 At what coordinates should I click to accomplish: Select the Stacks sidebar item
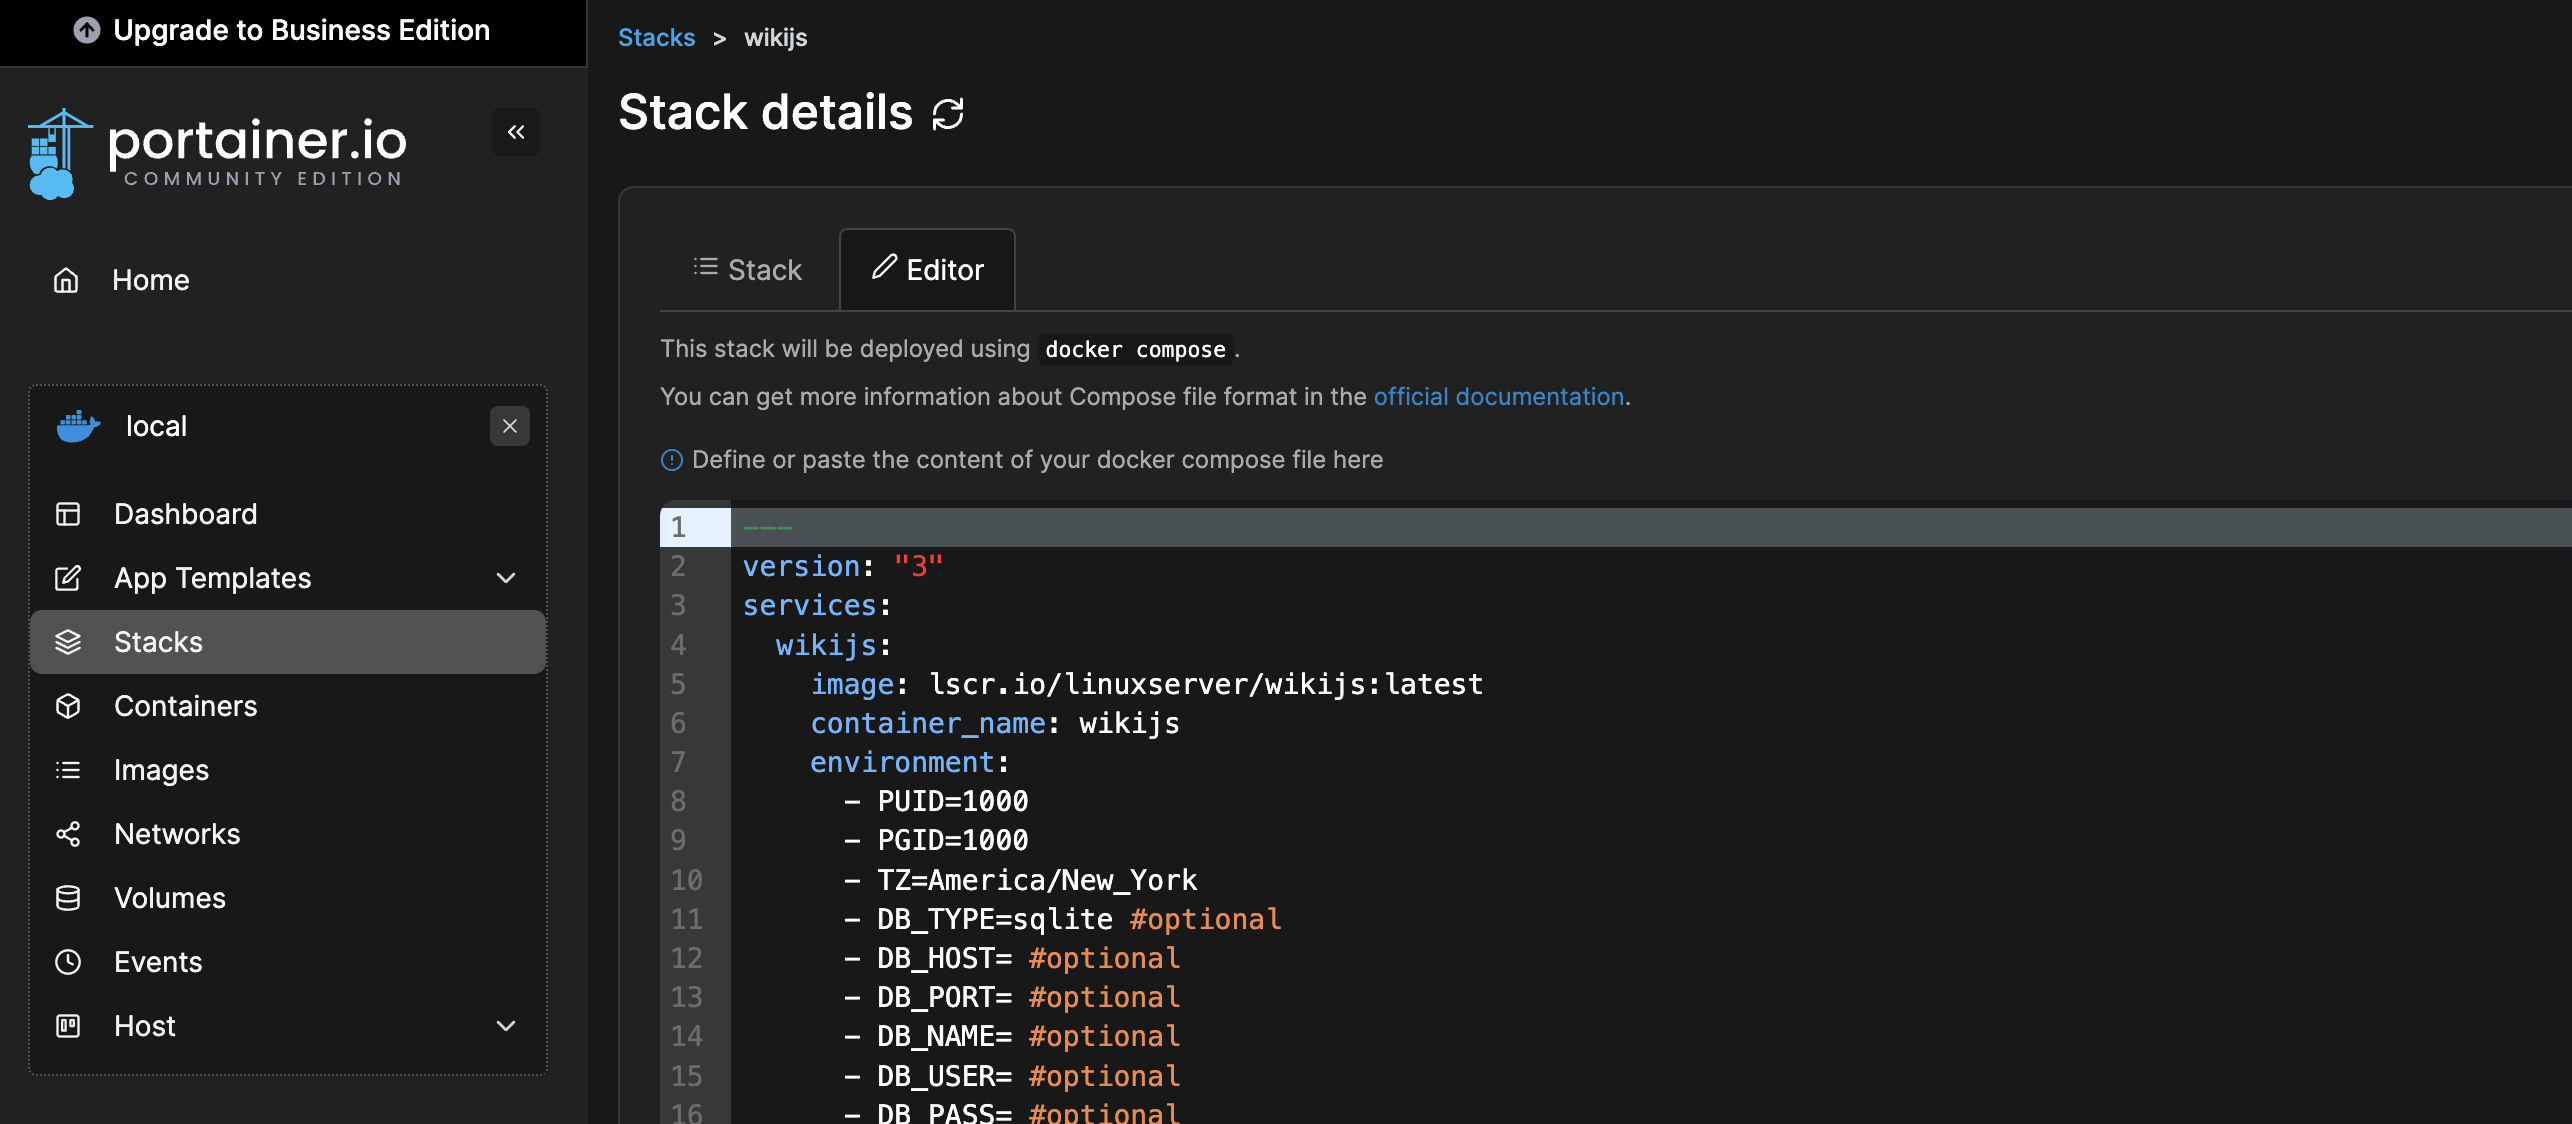[x=288, y=642]
